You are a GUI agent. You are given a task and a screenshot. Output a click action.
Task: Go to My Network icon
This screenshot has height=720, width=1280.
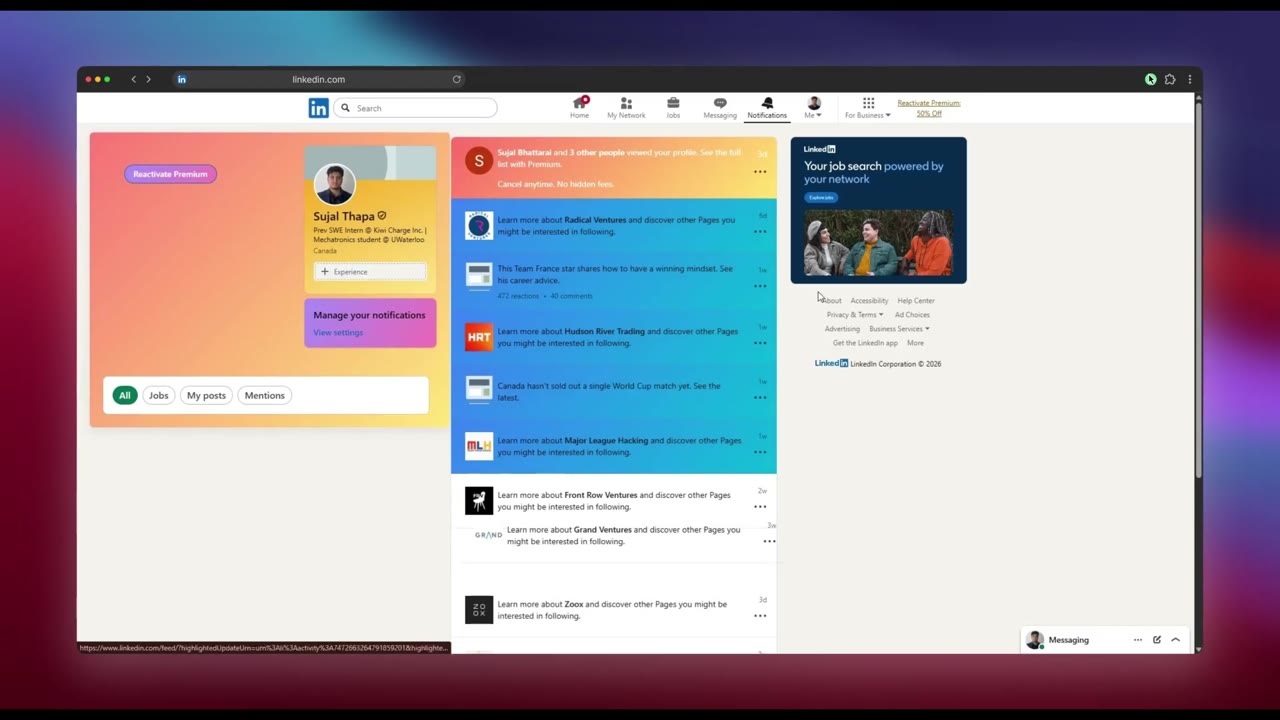[626, 103]
